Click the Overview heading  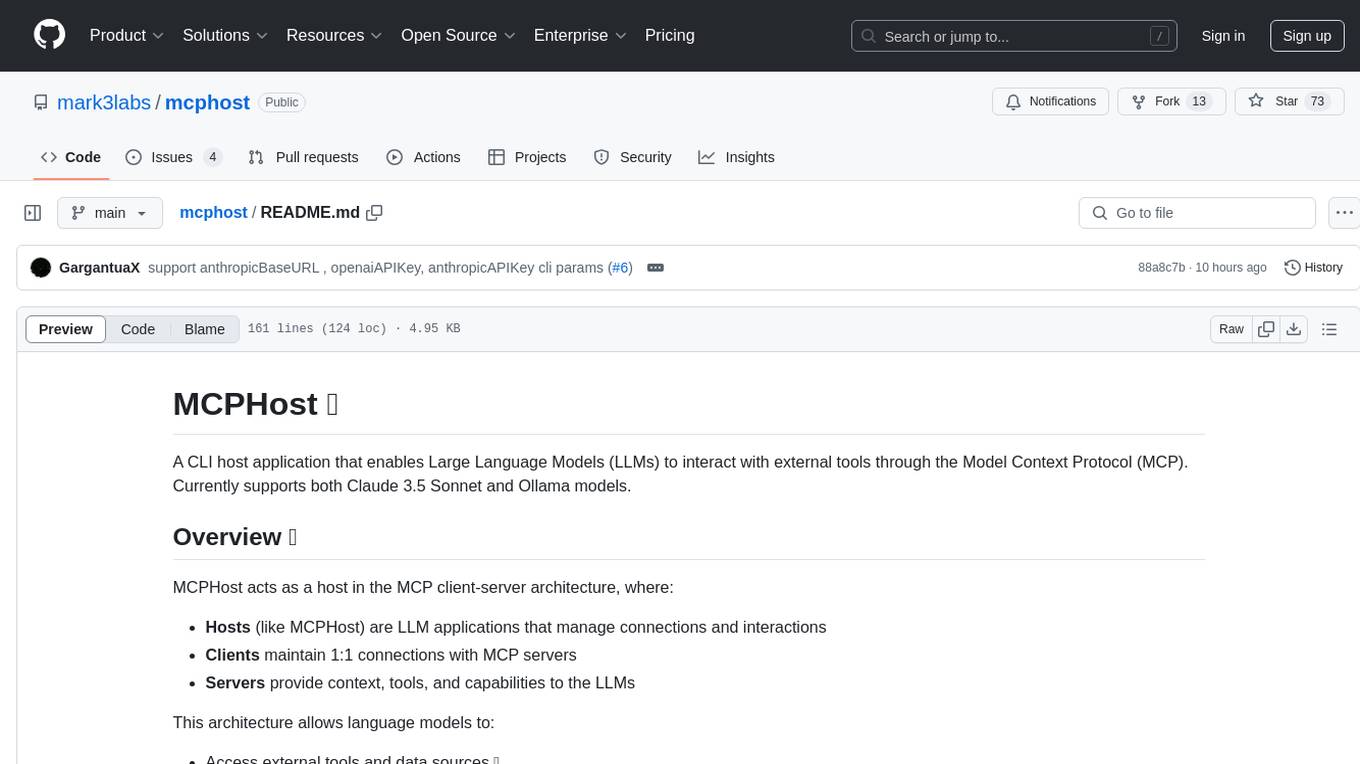[x=235, y=537]
